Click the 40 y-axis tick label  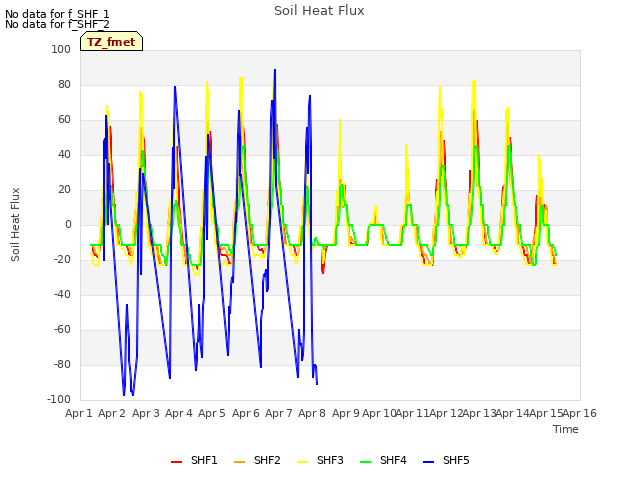click(64, 154)
